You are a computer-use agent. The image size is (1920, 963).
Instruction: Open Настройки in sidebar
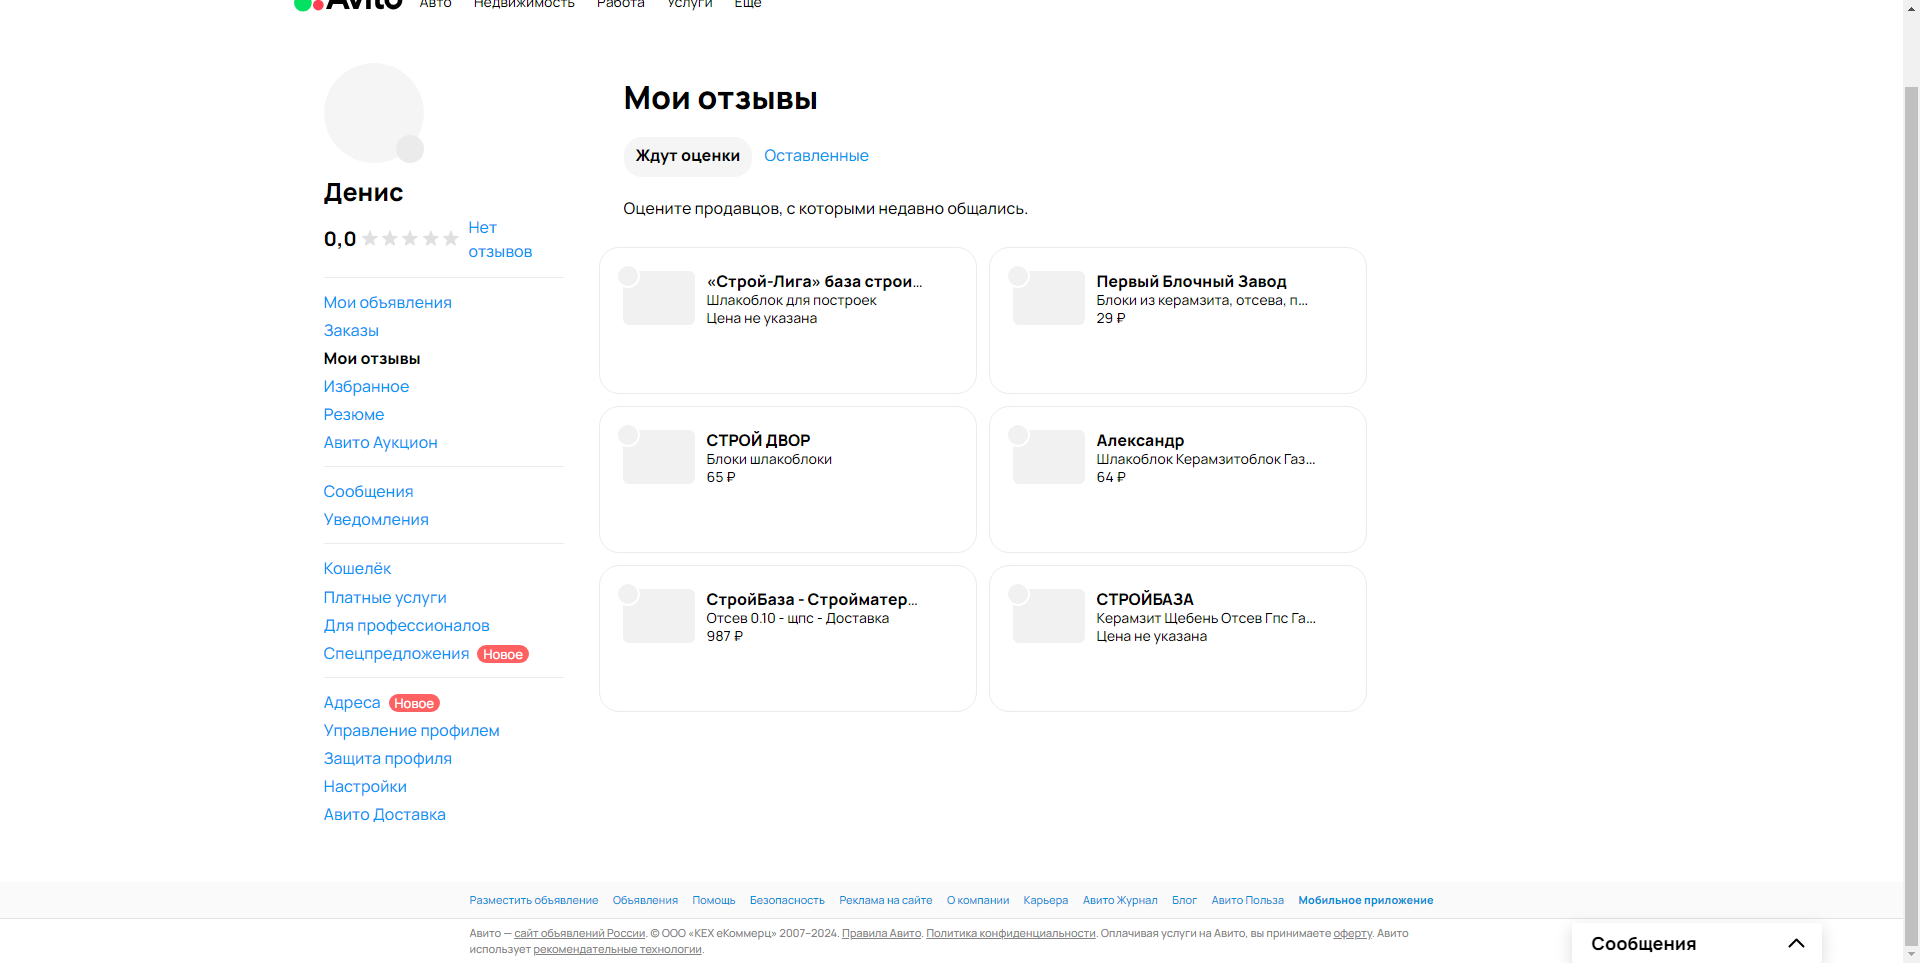click(x=365, y=787)
